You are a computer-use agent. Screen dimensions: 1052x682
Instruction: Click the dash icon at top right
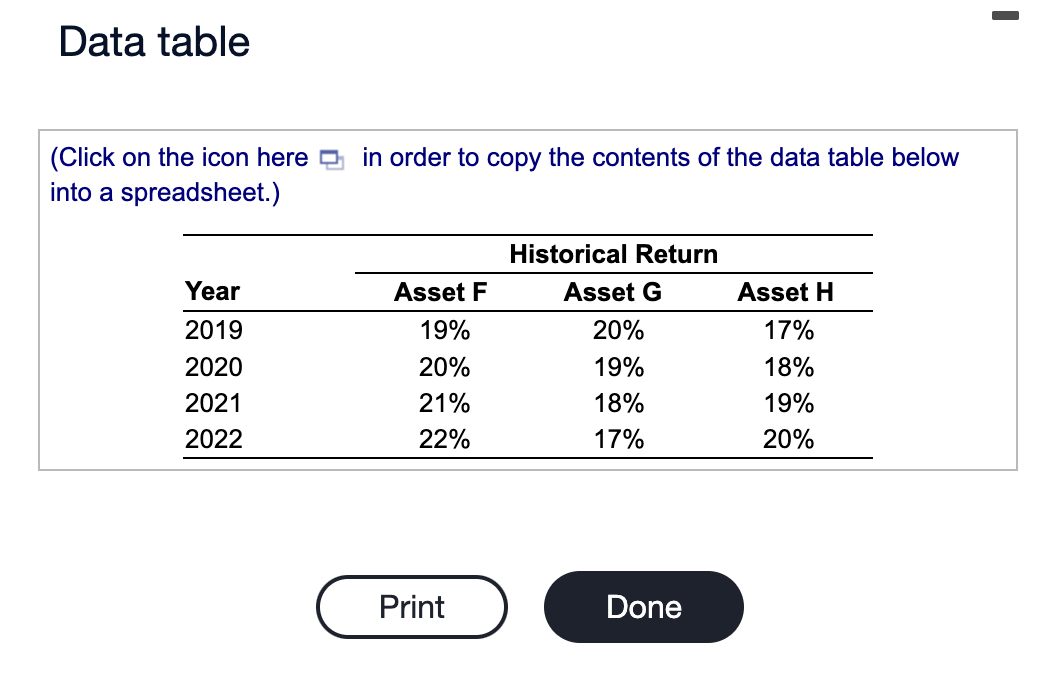click(x=1004, y=16)
